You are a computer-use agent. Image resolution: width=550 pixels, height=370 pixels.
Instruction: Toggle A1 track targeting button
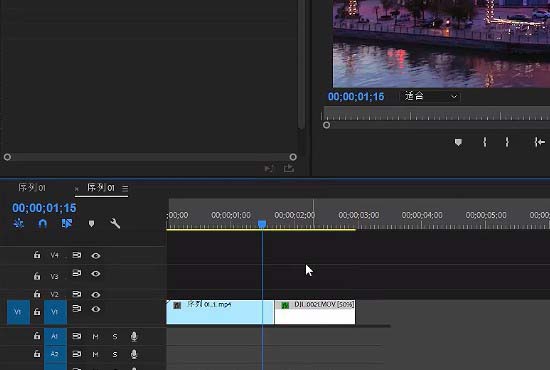click(55, 336)
